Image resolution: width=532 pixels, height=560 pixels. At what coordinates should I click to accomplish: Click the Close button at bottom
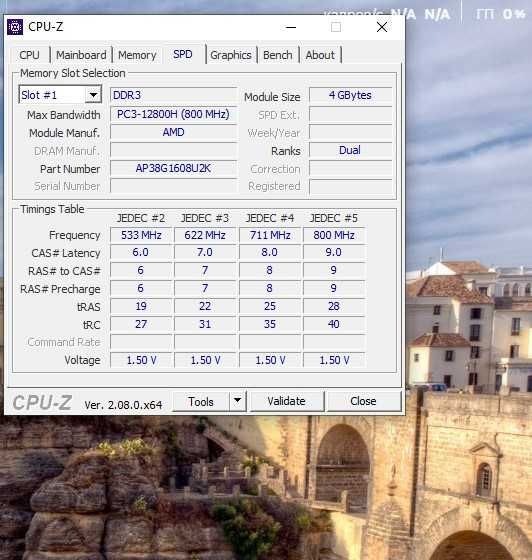(x=363, y=401)
